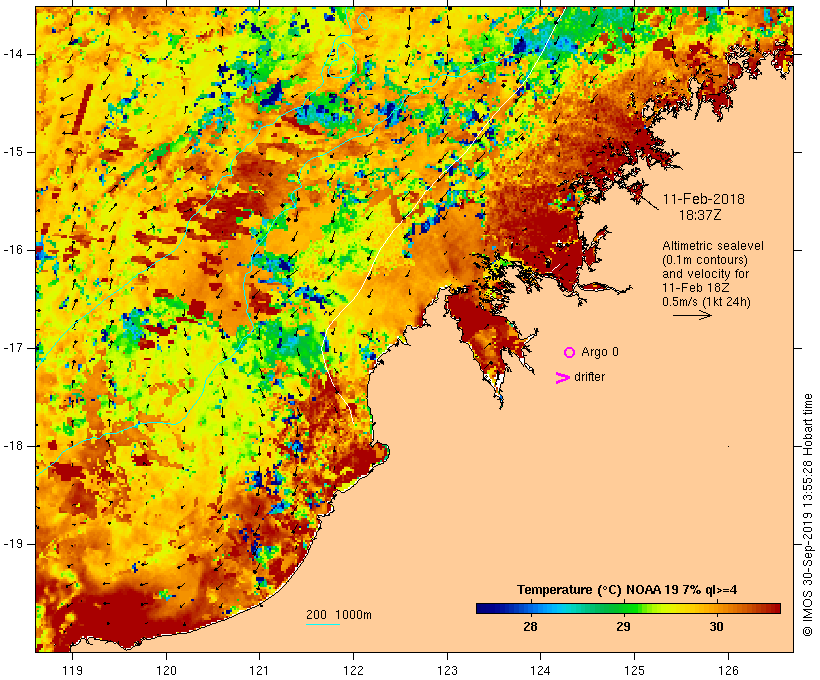This screenshot has height=680, width=820.
Task: Click the "200 1000m" isobath legend text
Action: pyautogui.click(x=339, y=615)
